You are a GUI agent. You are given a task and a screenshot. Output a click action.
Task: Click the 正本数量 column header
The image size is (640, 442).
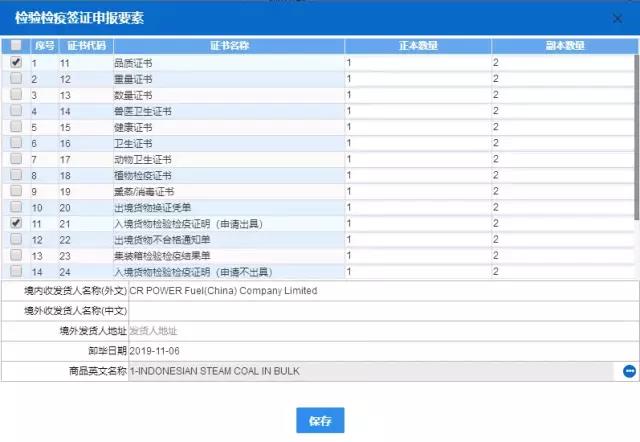point(418,46)
